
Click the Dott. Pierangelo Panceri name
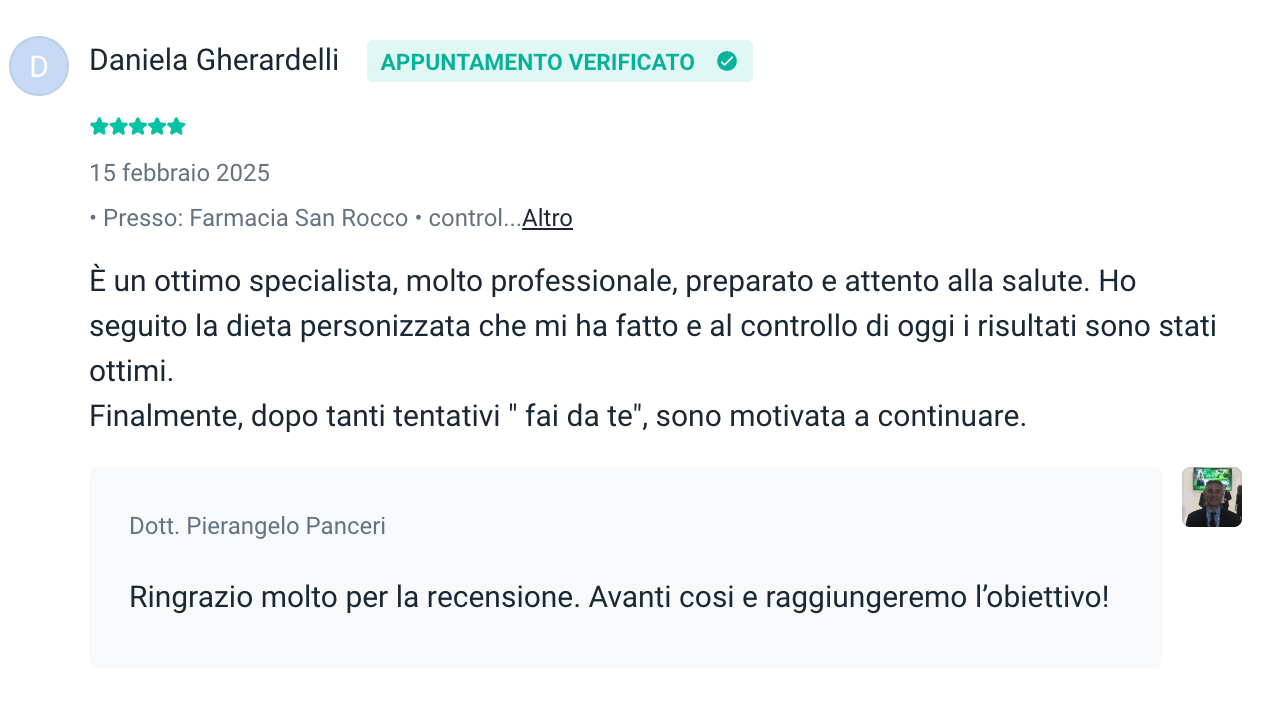(257, 526)
